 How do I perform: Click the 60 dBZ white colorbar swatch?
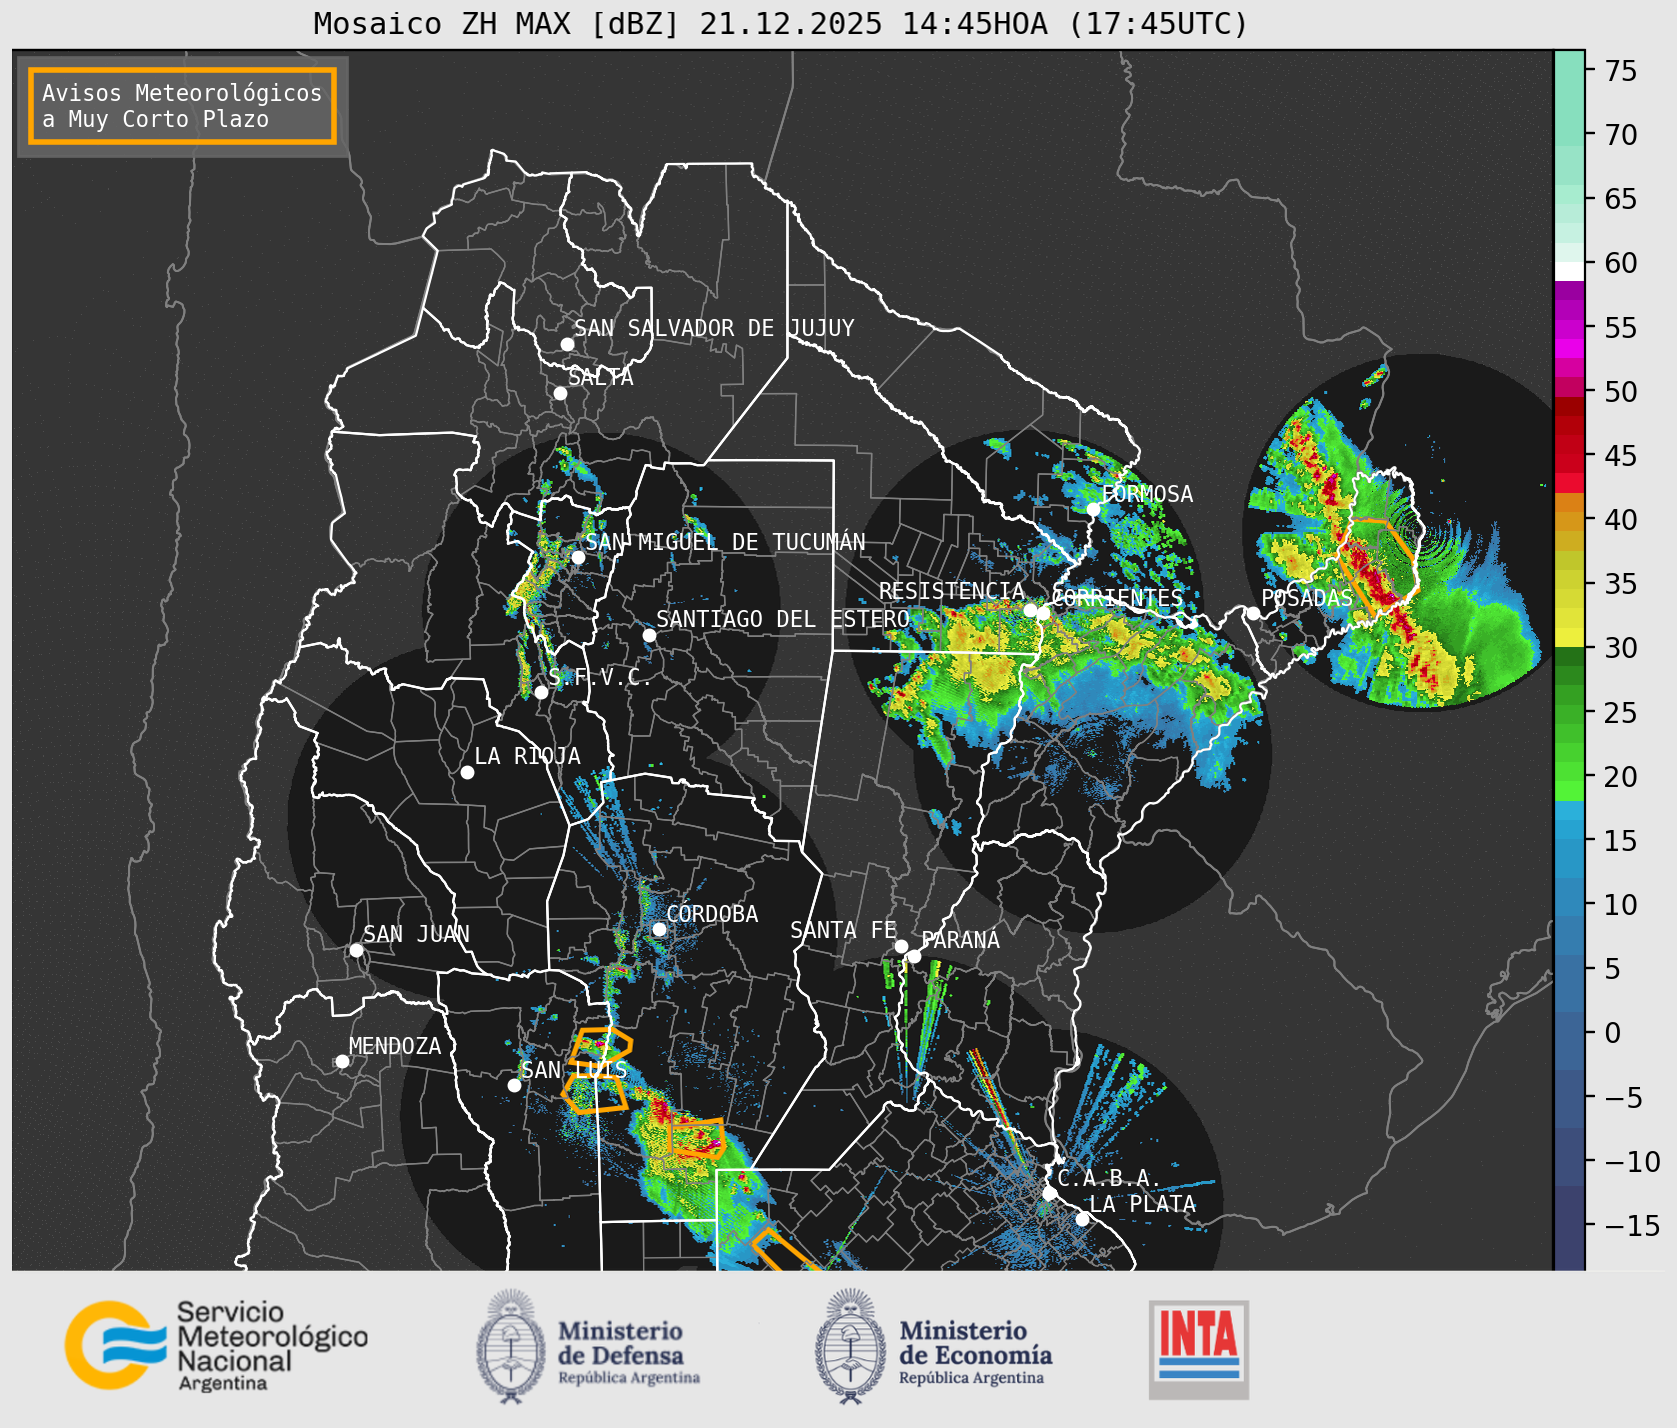[1569, 271]
